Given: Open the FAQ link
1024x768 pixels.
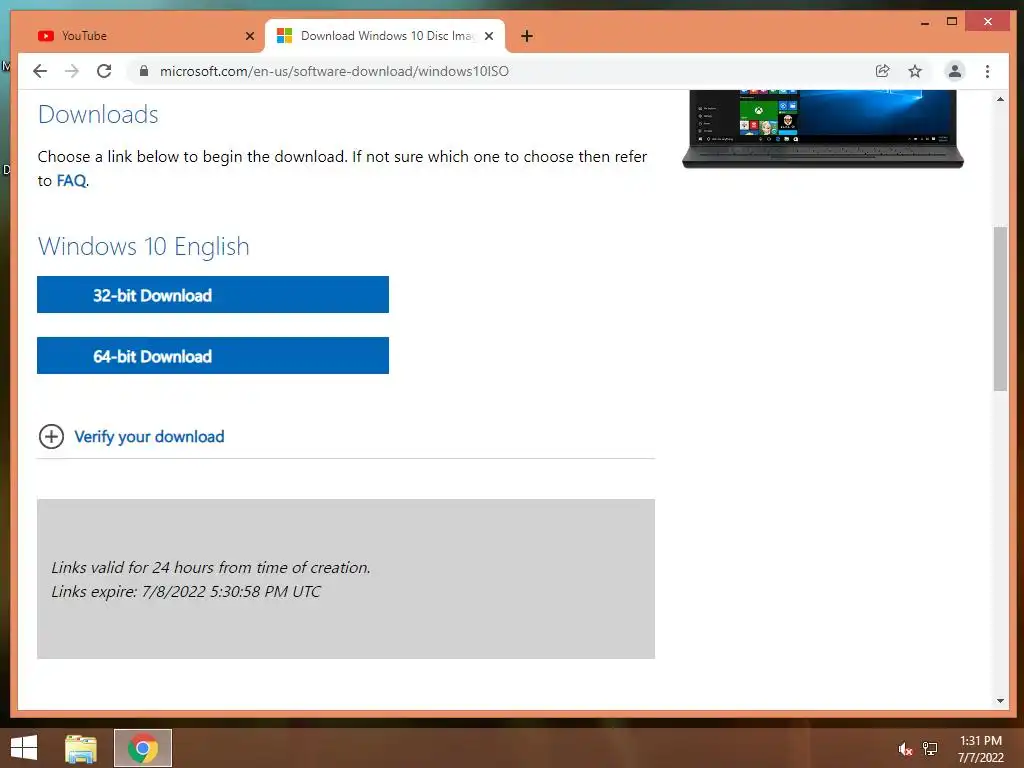Looking at the screenshot, I should [71, 180].
